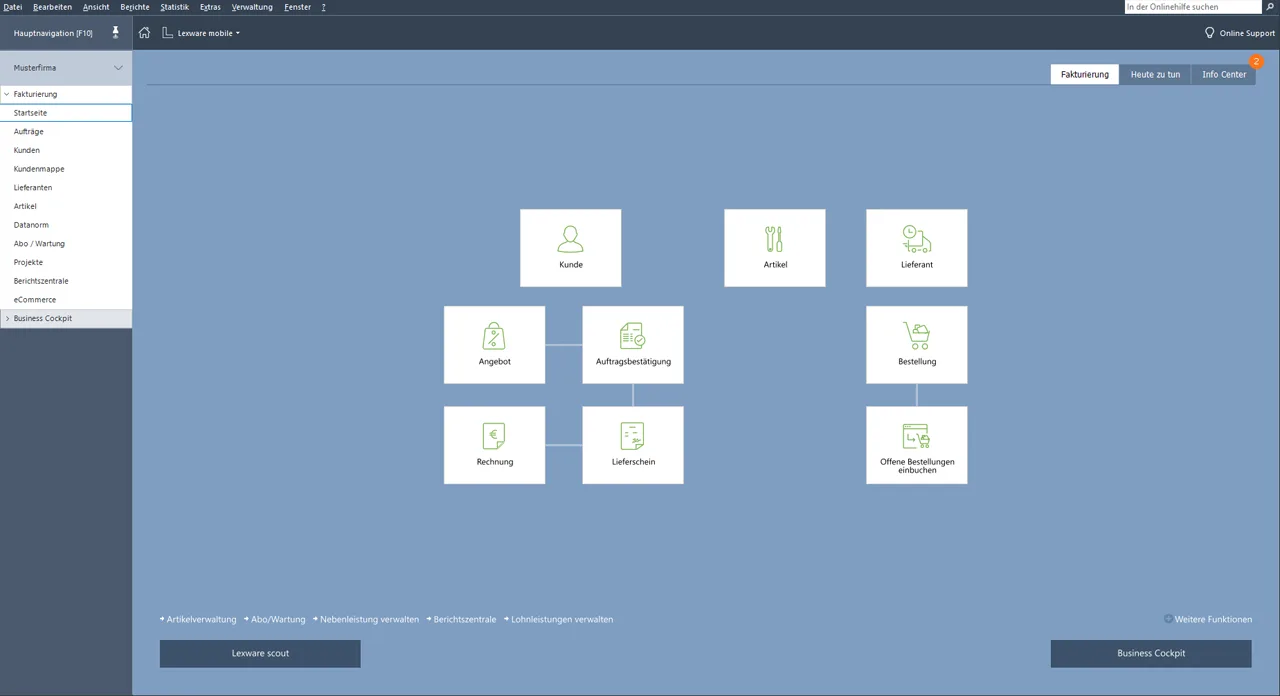Image resolution: width=1280 pixels, height=696 pixels.
Task: Open the Ansicht menu
Action: pos(96,7)
